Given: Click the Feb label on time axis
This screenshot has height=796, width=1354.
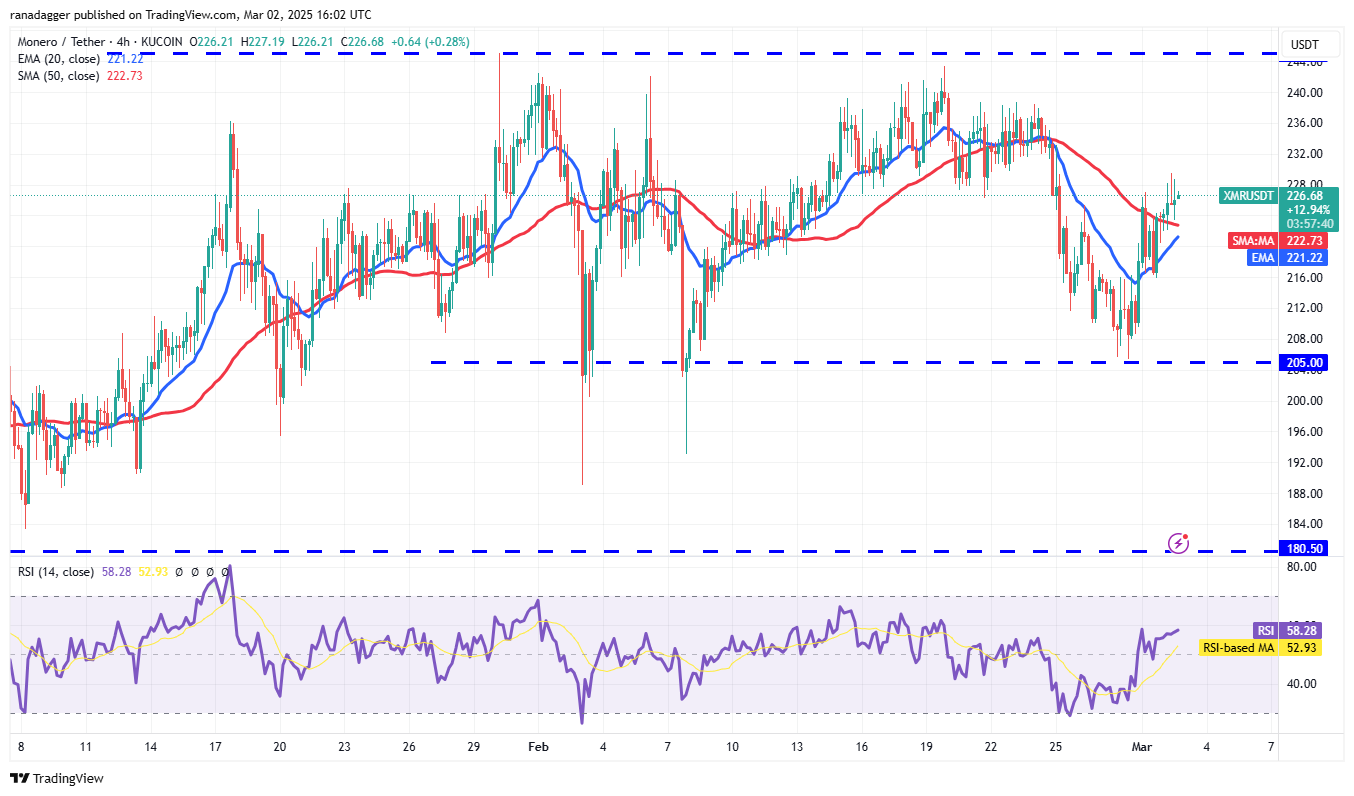Looking at the screenshot, I should click(x=538, y=746).
